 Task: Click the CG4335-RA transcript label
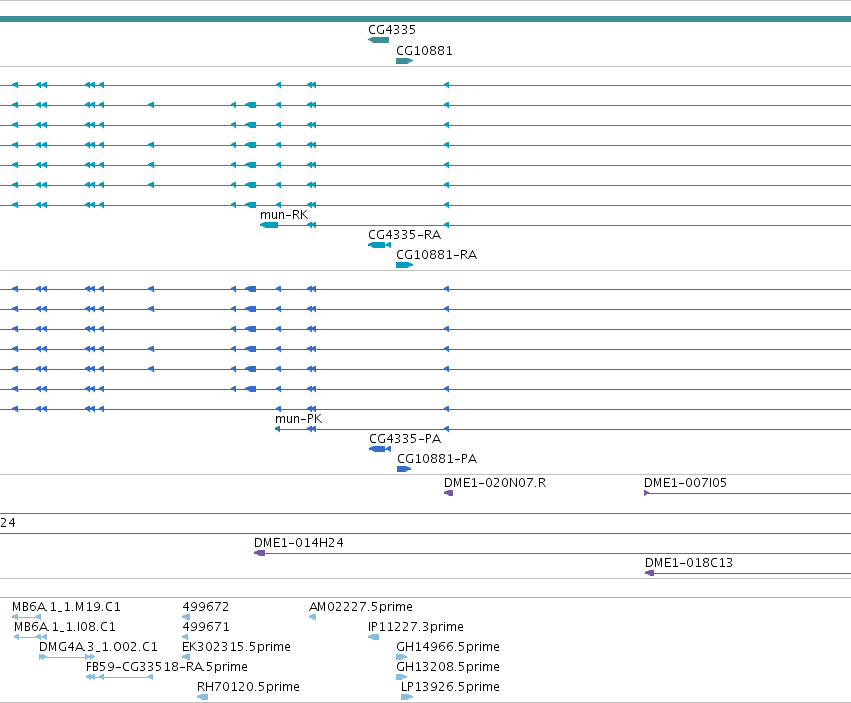tap(404, 235)
